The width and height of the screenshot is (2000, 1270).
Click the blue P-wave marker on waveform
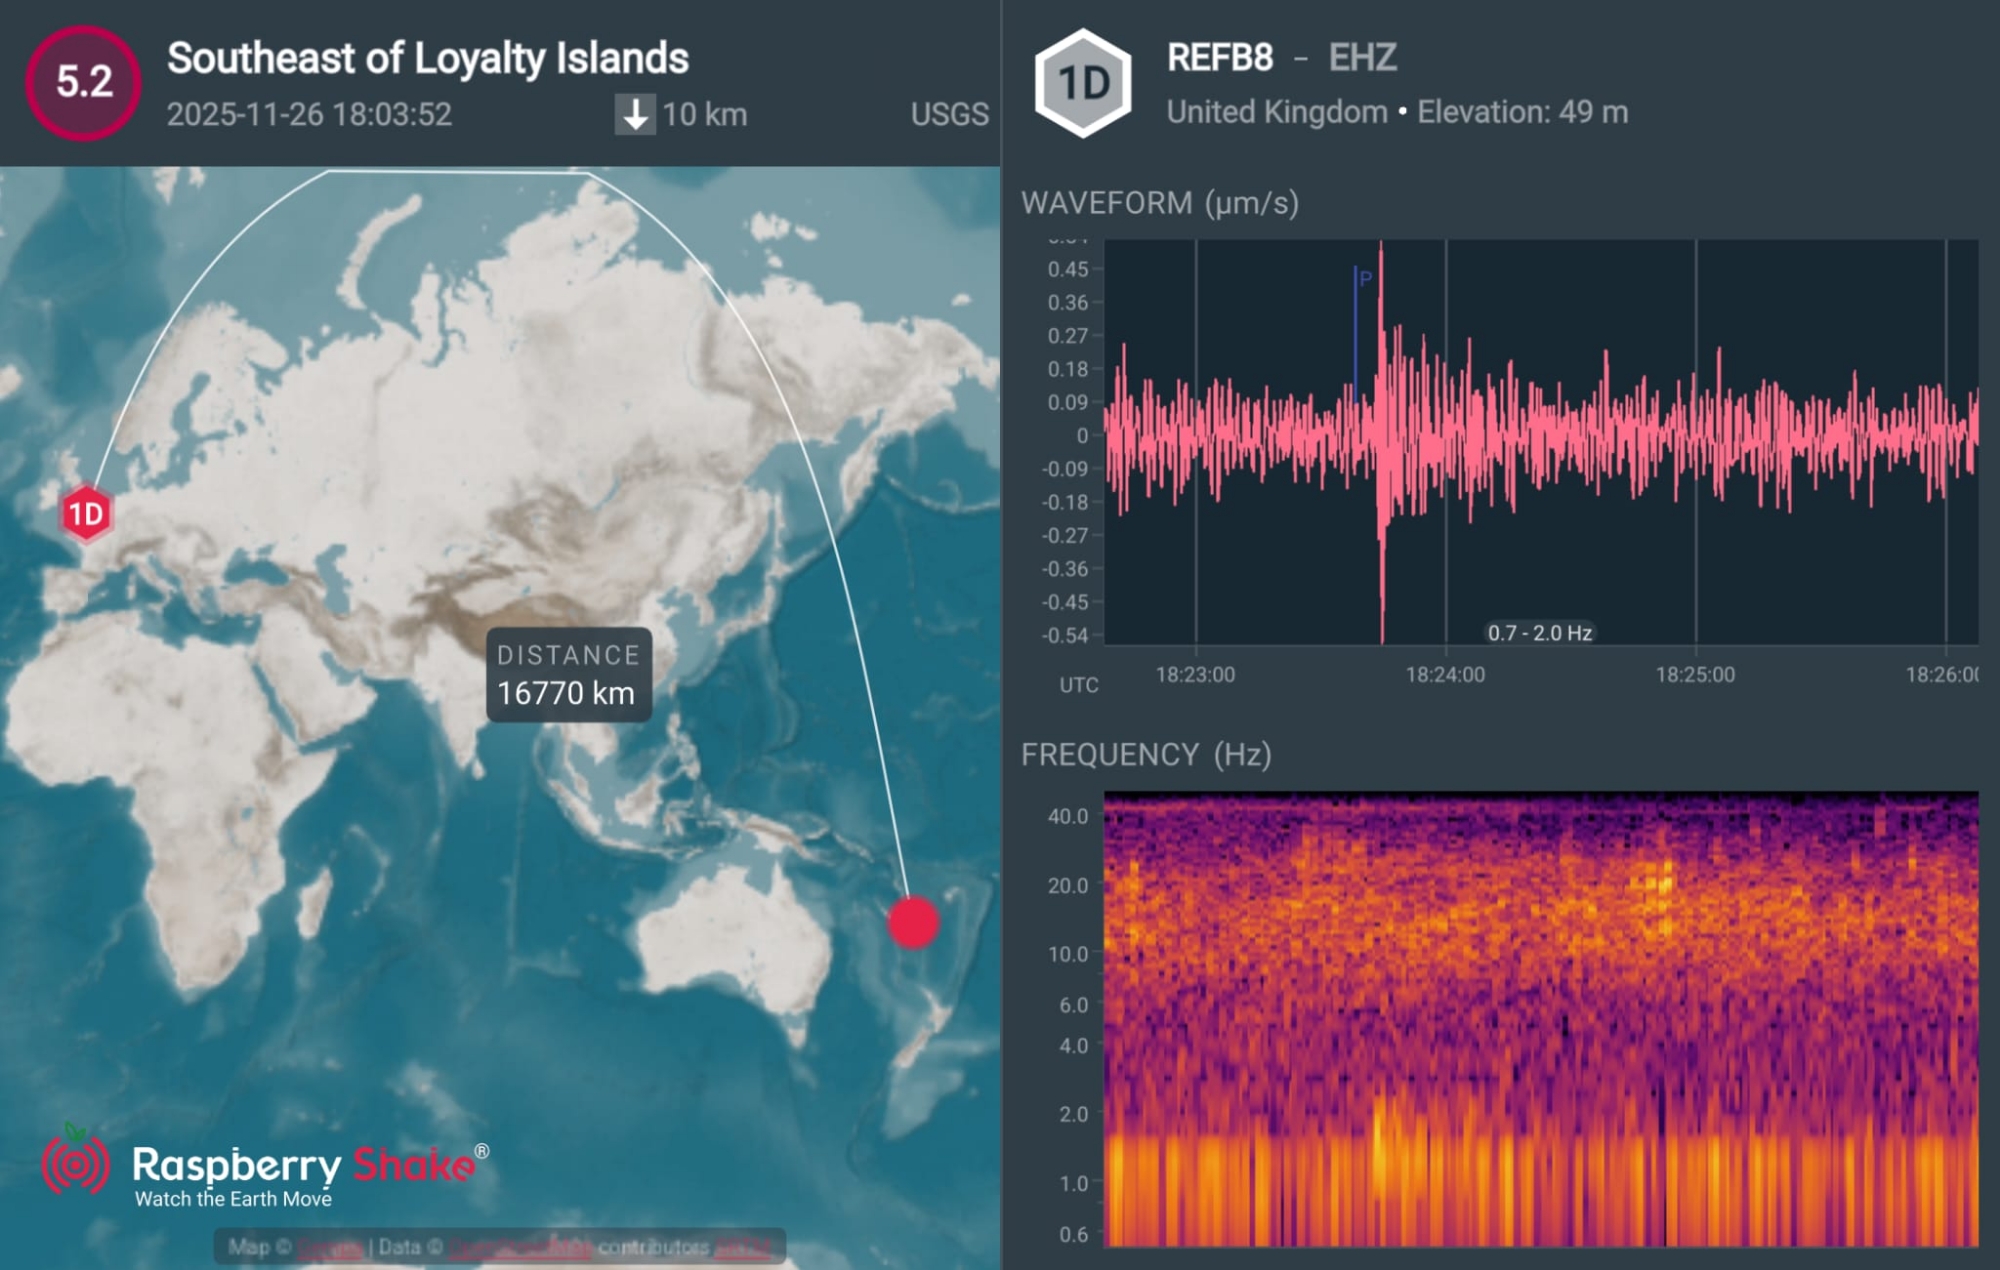(x=1357, y=330)
